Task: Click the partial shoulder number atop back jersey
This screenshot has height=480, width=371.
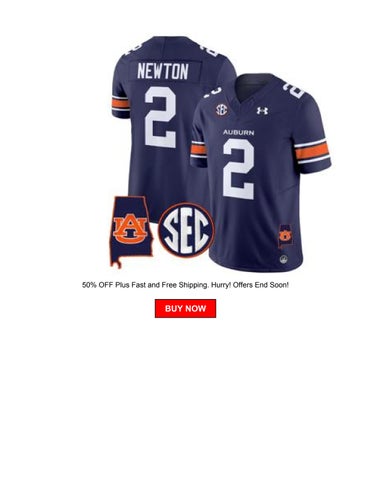Action: 209,47
